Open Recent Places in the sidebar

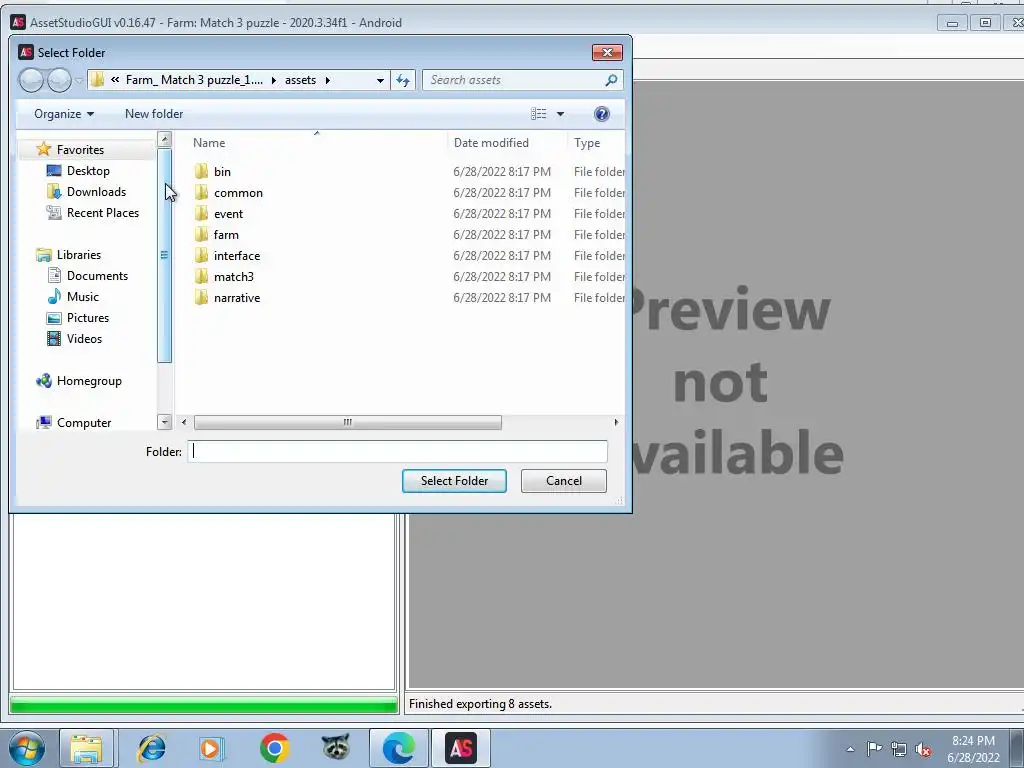pyautogui.click(x=103, y=212)
